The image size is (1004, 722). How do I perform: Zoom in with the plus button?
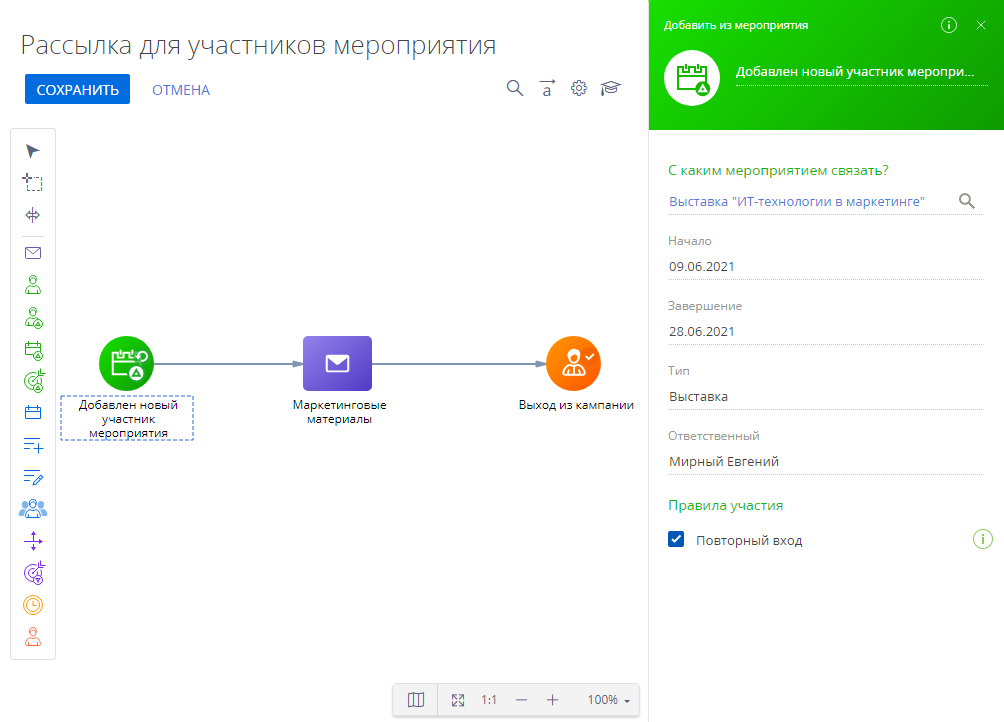pos(553,700)
